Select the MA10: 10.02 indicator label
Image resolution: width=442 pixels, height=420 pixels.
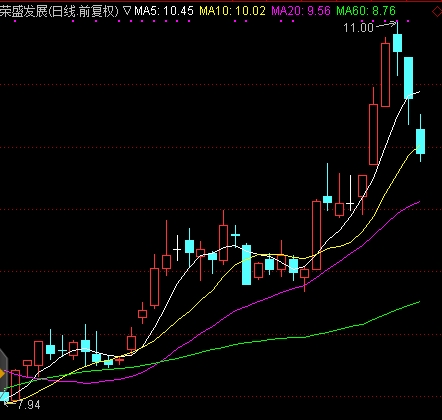click(x=232, y=11)
